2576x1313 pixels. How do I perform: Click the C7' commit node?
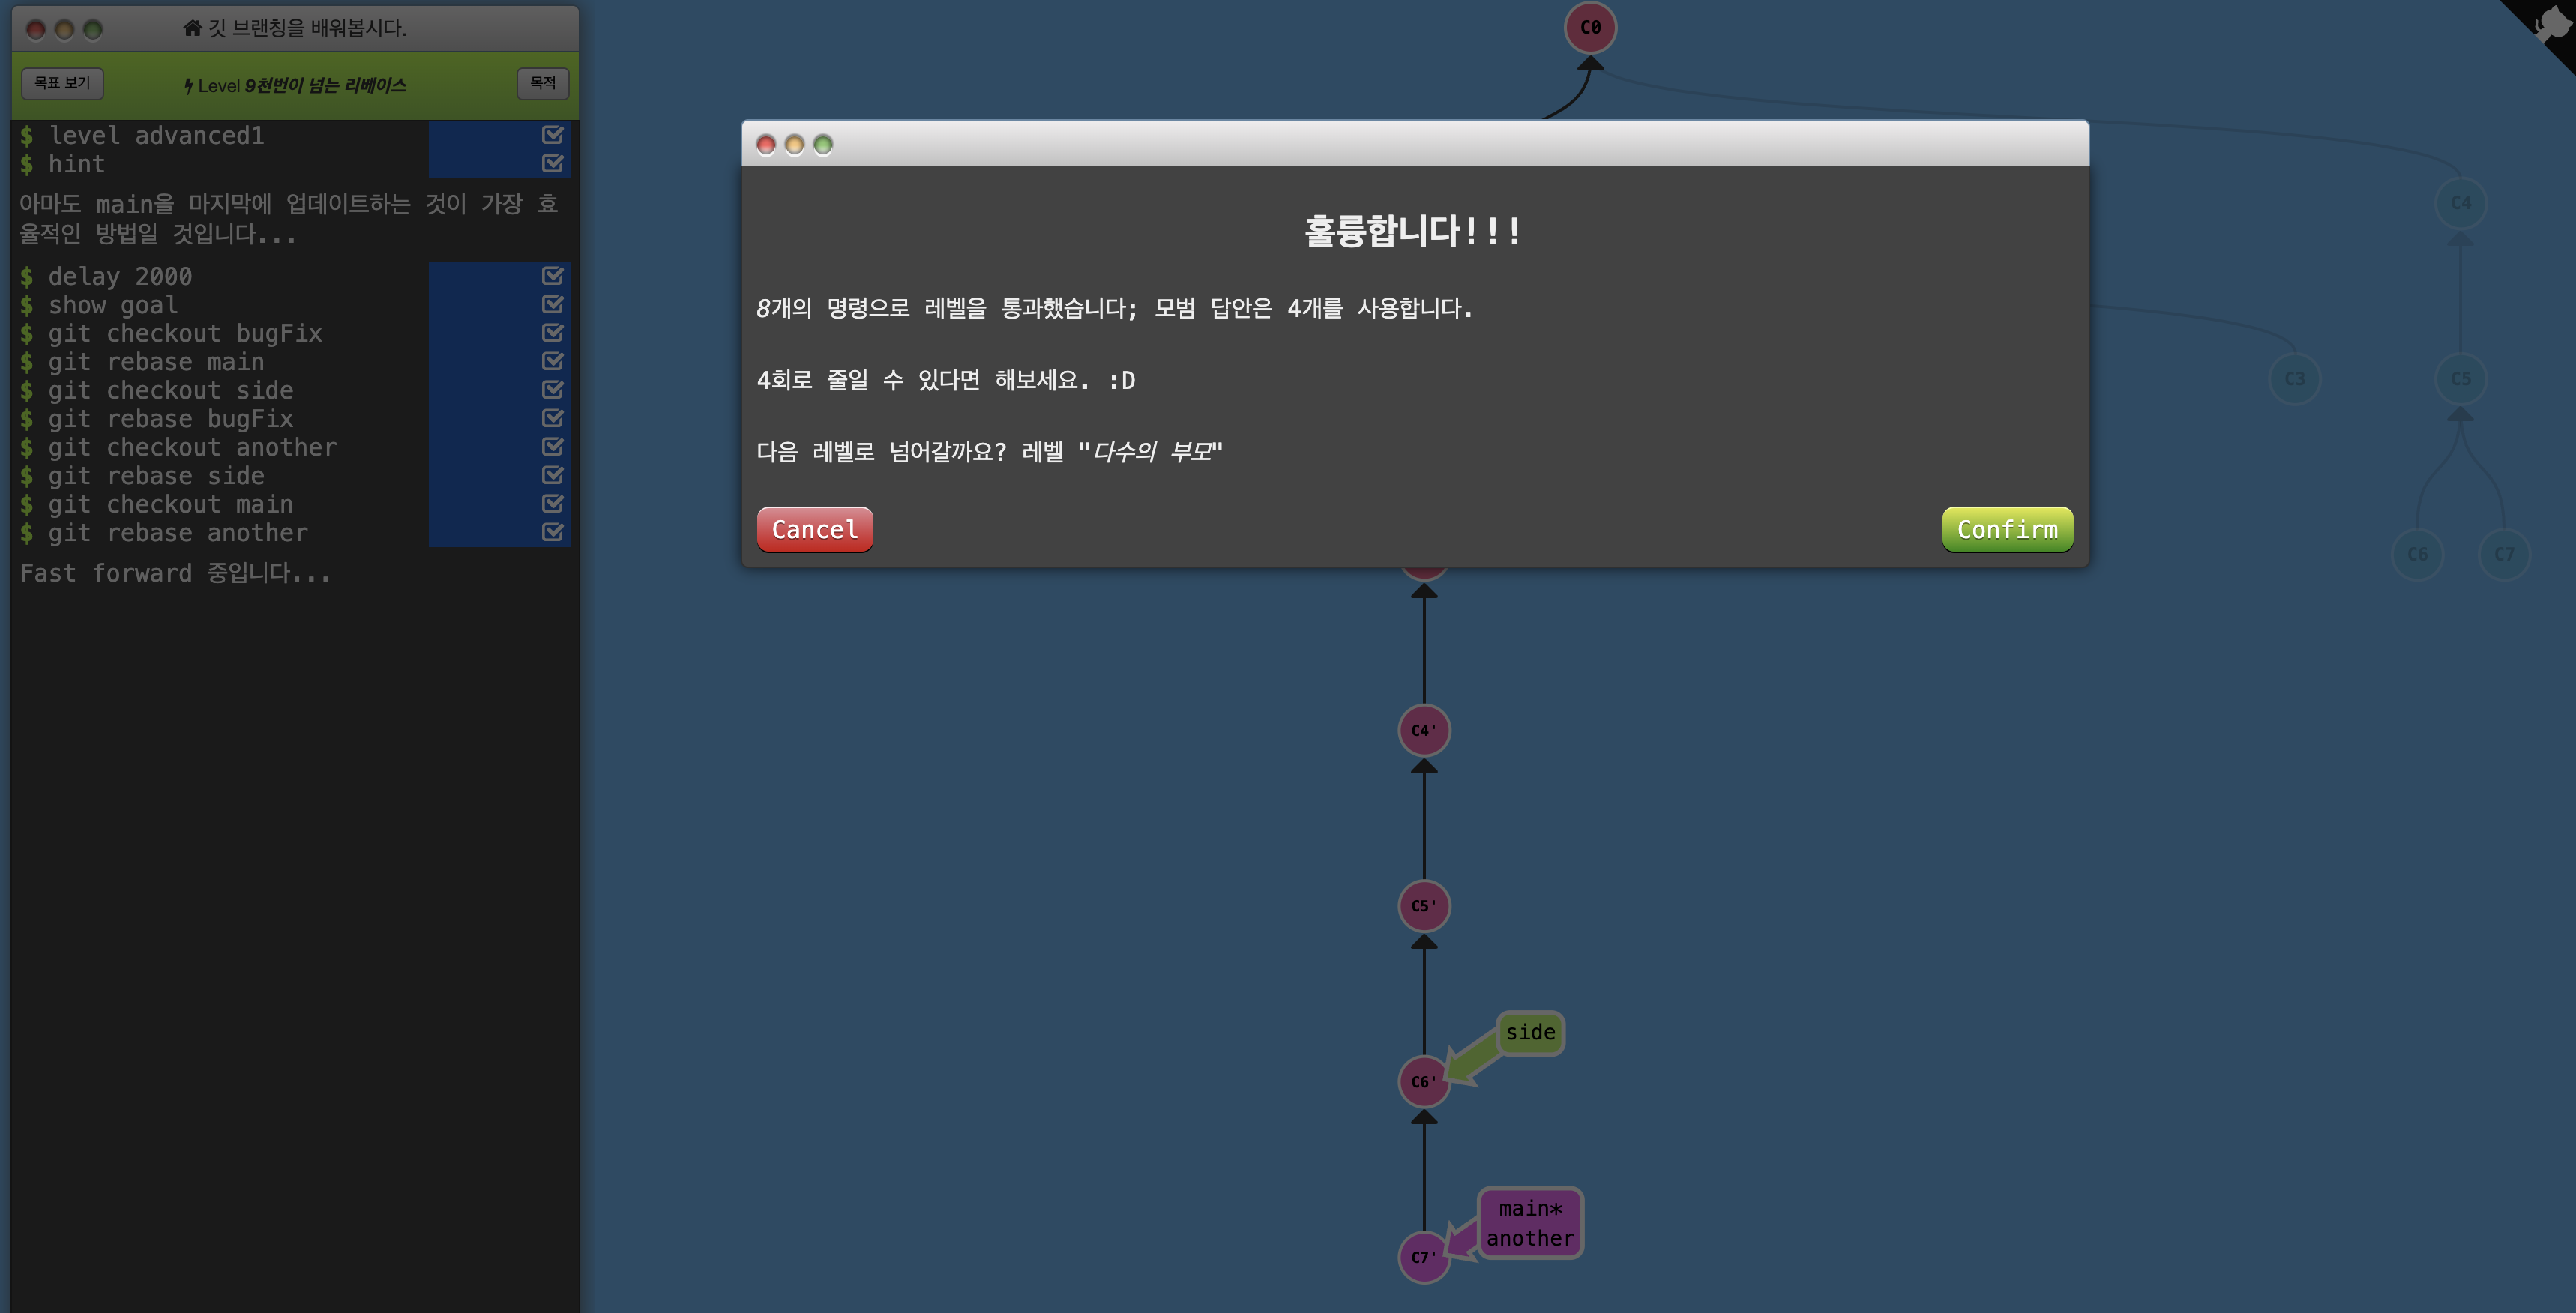click(1424, 1257)
